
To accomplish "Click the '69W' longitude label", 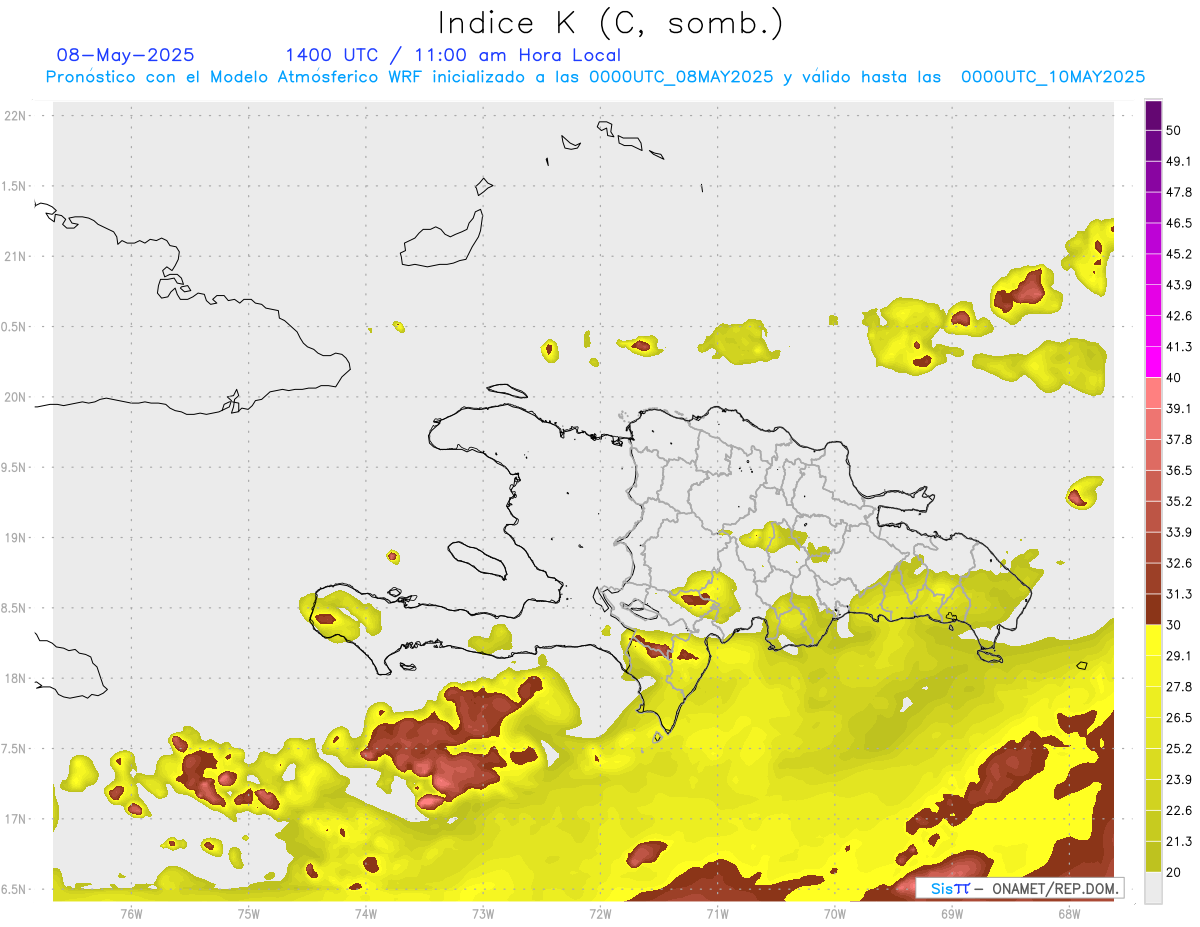I will [x=952, y=913].
